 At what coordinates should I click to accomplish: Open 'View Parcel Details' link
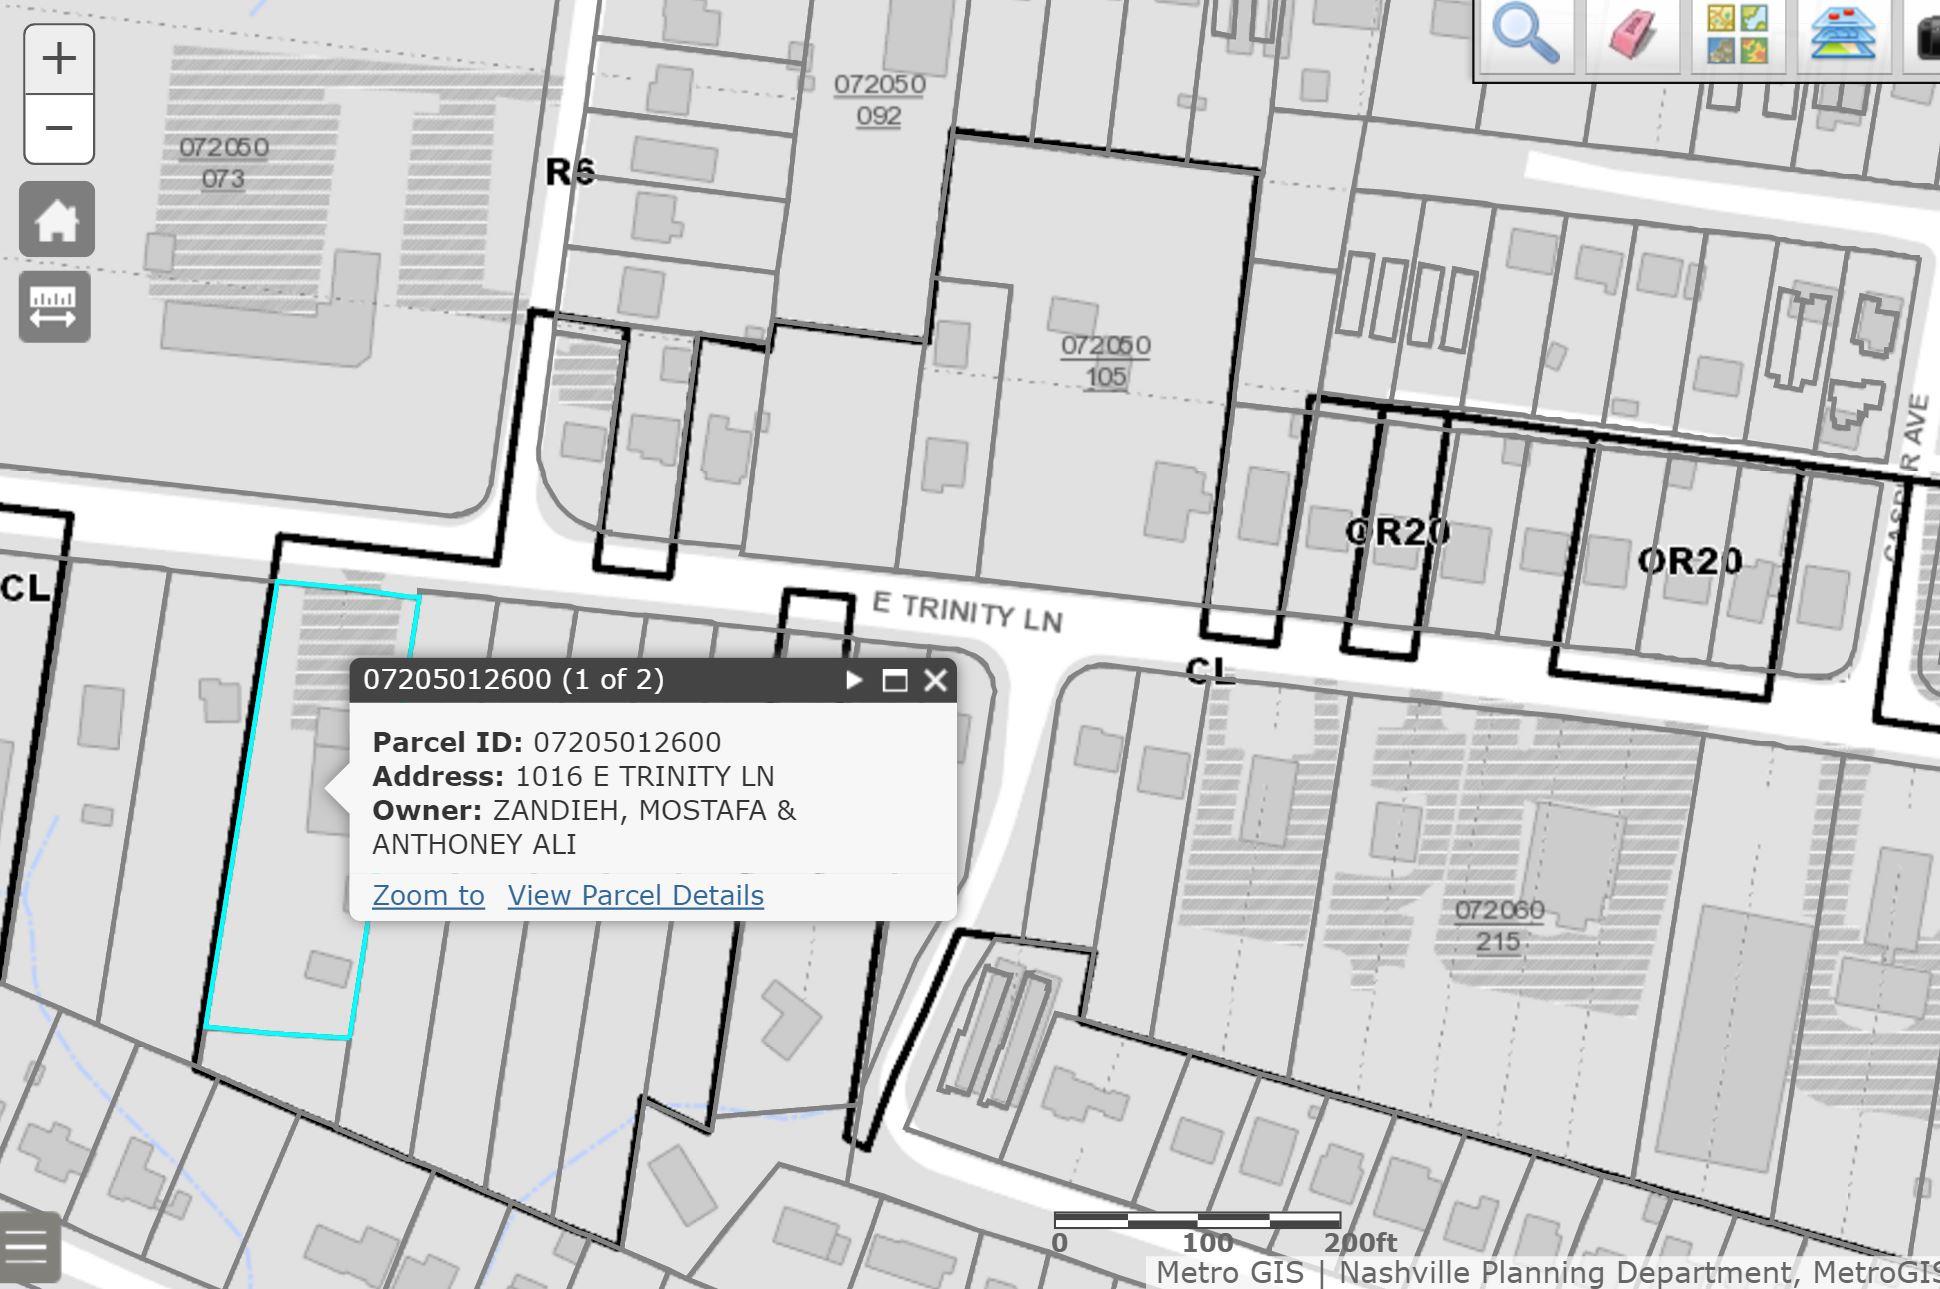tap(636, 895)
